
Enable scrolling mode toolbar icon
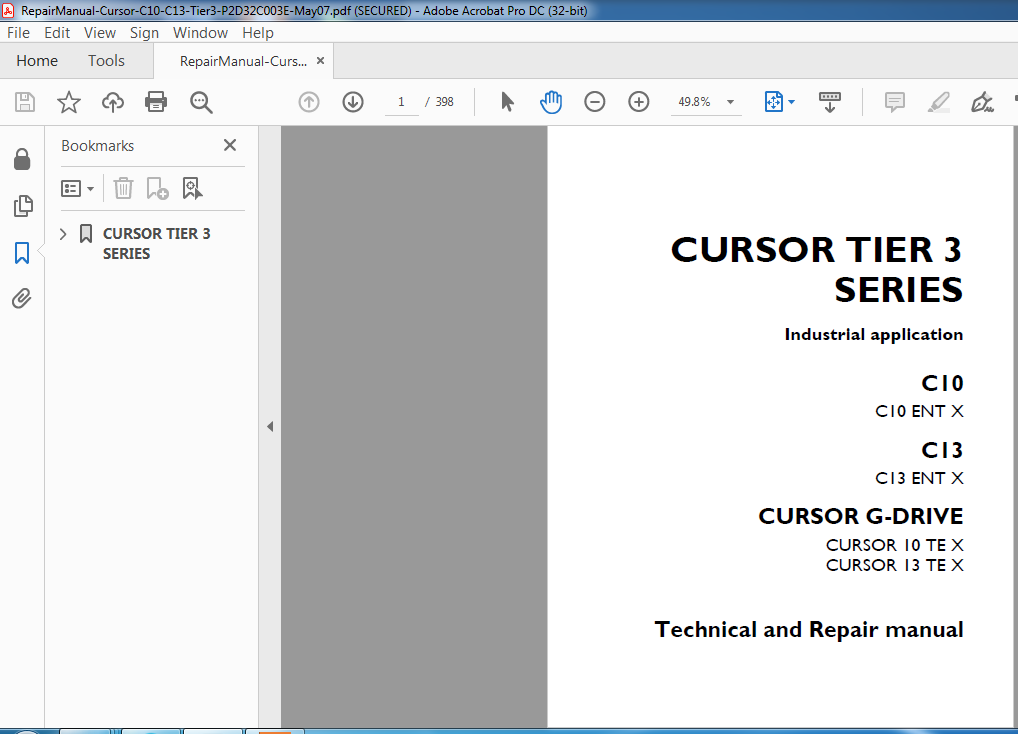829,102
